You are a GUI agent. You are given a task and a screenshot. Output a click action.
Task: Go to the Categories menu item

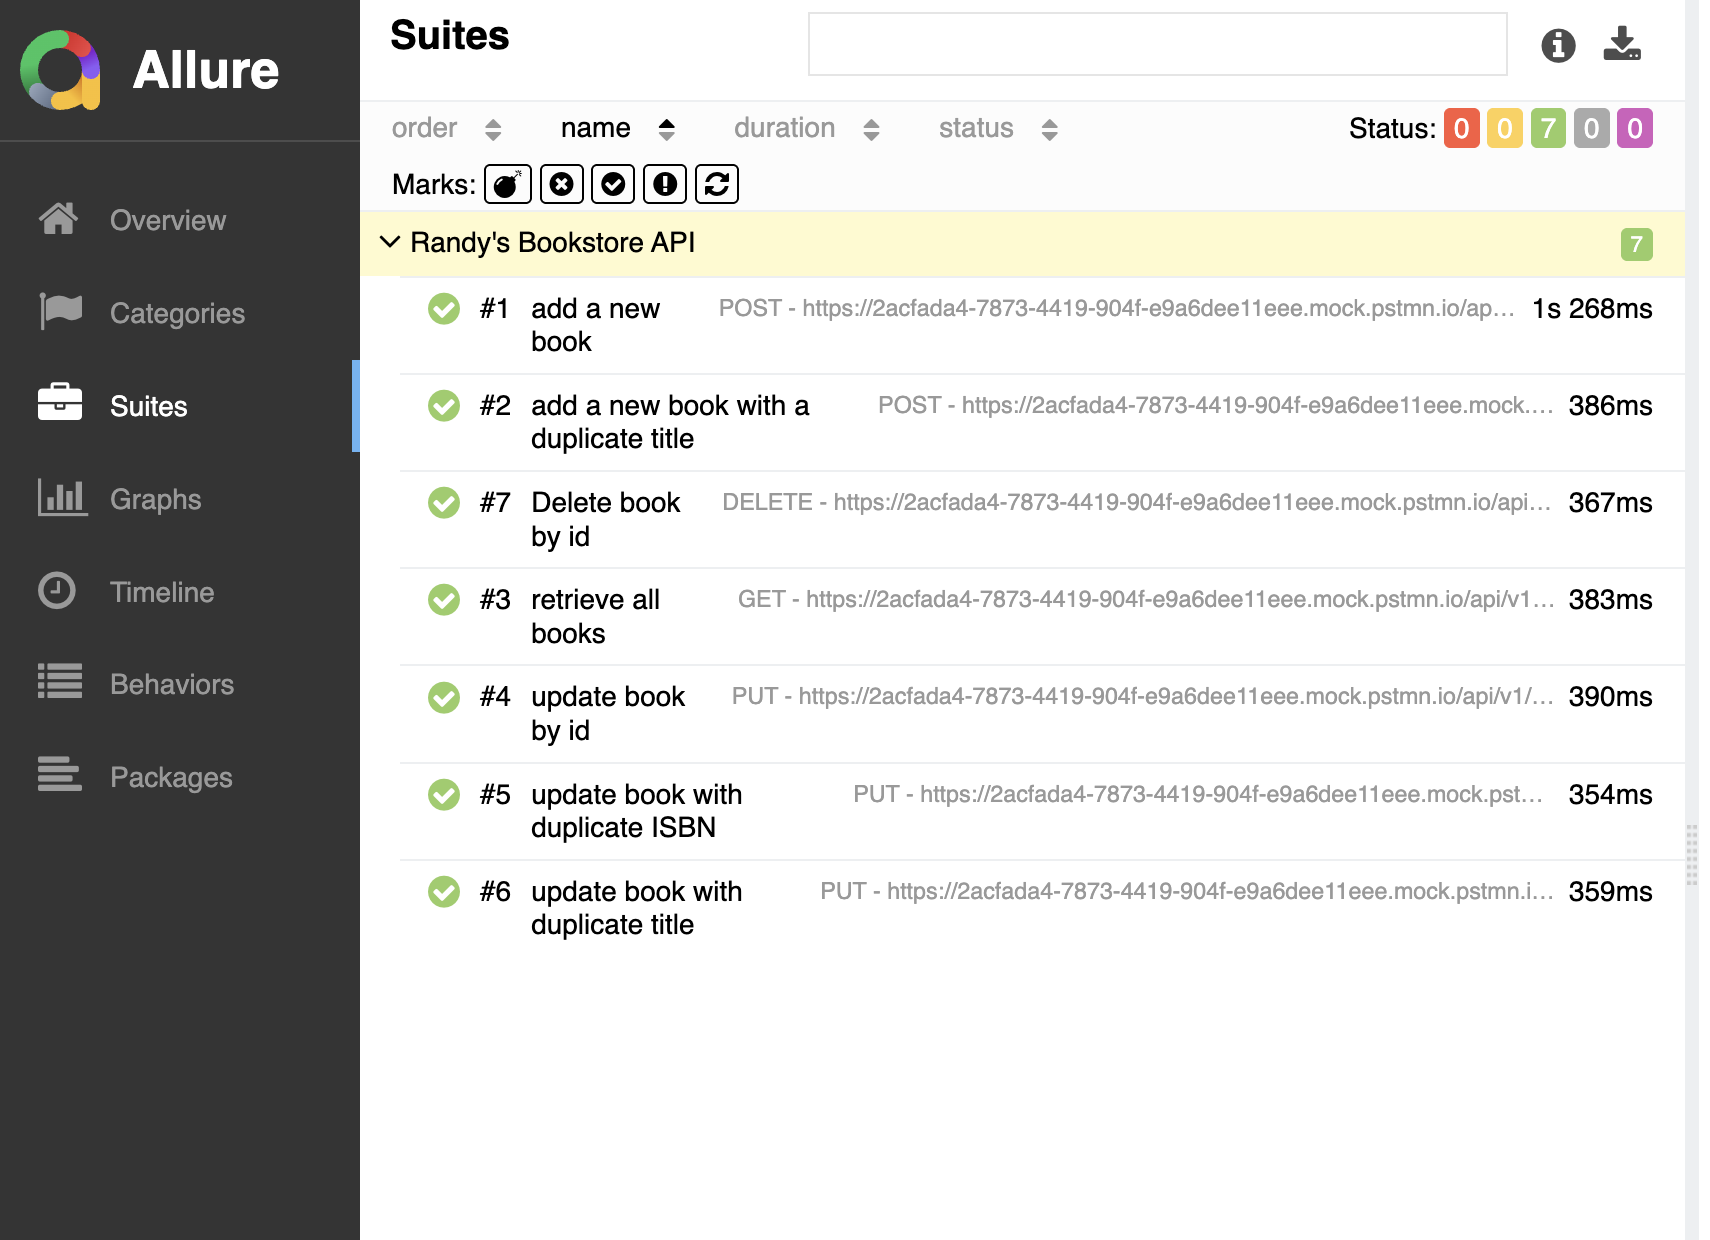point(177,313)
